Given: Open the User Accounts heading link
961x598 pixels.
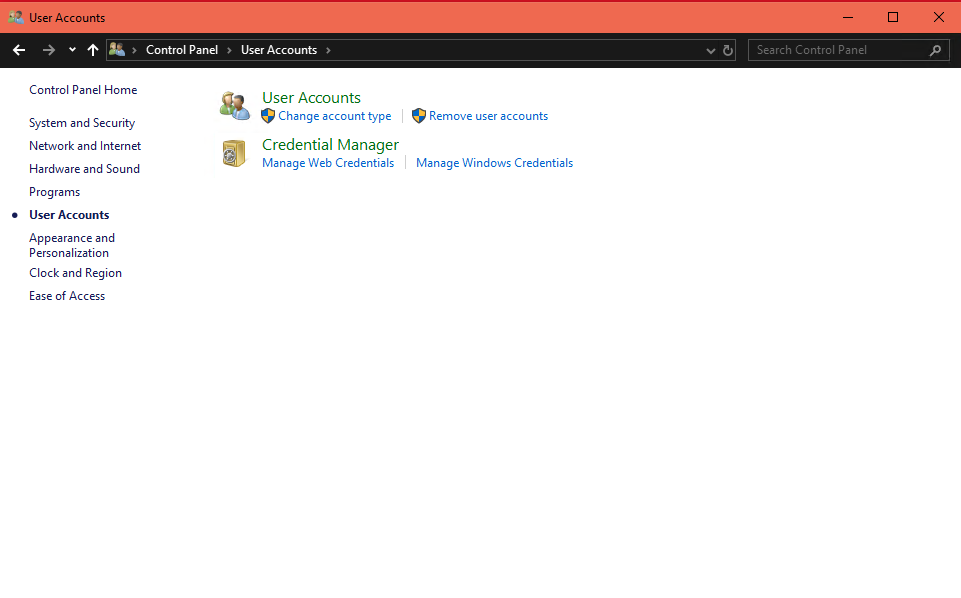Looking at the screenshot, I should pyautogui.click(x=311, y=98).
